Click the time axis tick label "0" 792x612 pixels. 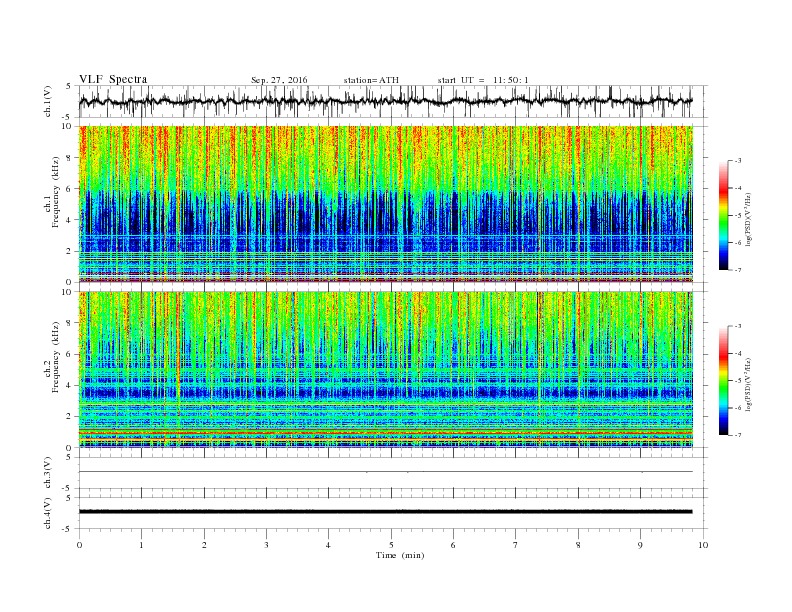point(79,545)
